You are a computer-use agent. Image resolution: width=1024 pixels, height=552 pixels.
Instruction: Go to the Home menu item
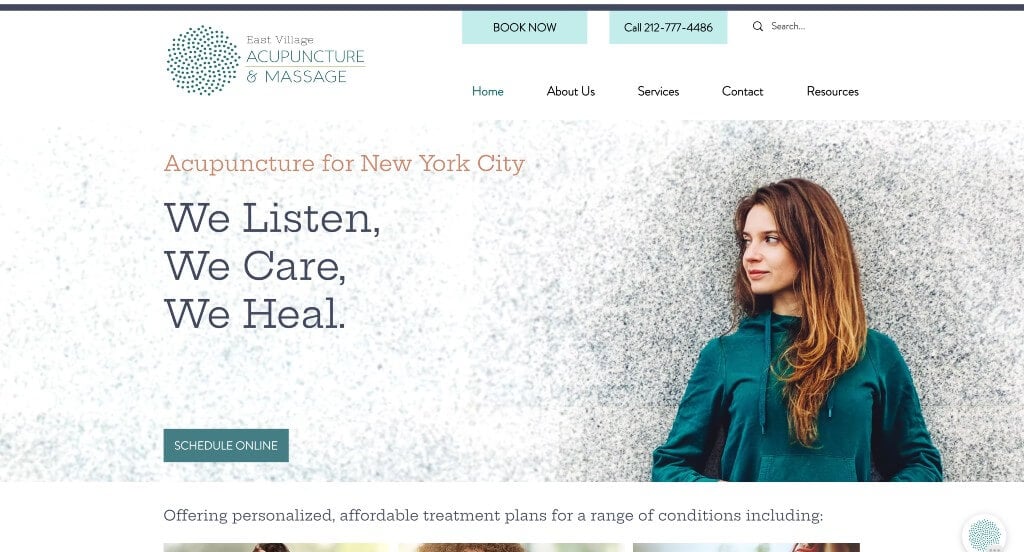(x=488, y=91)
